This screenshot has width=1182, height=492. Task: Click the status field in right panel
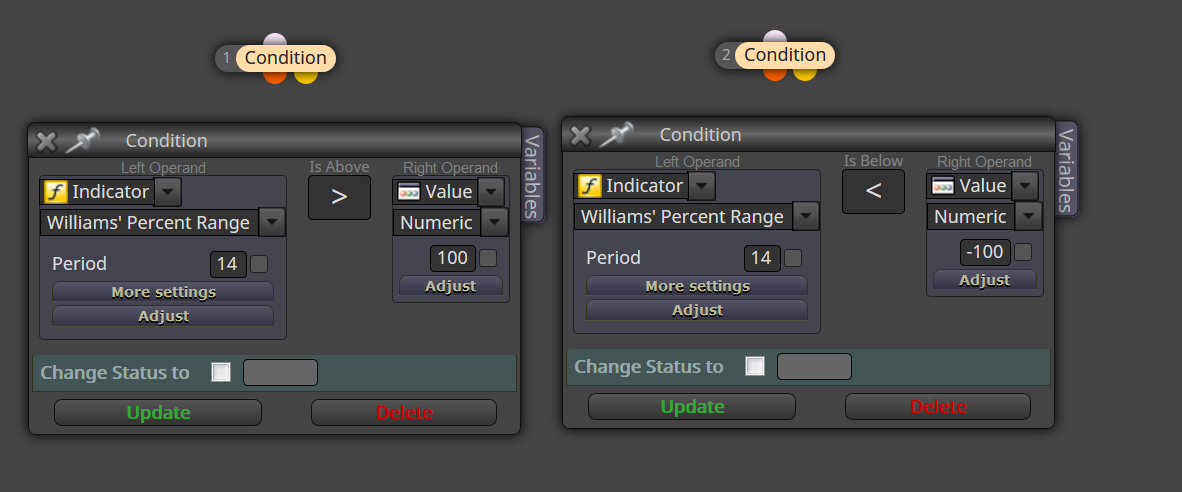814,366
